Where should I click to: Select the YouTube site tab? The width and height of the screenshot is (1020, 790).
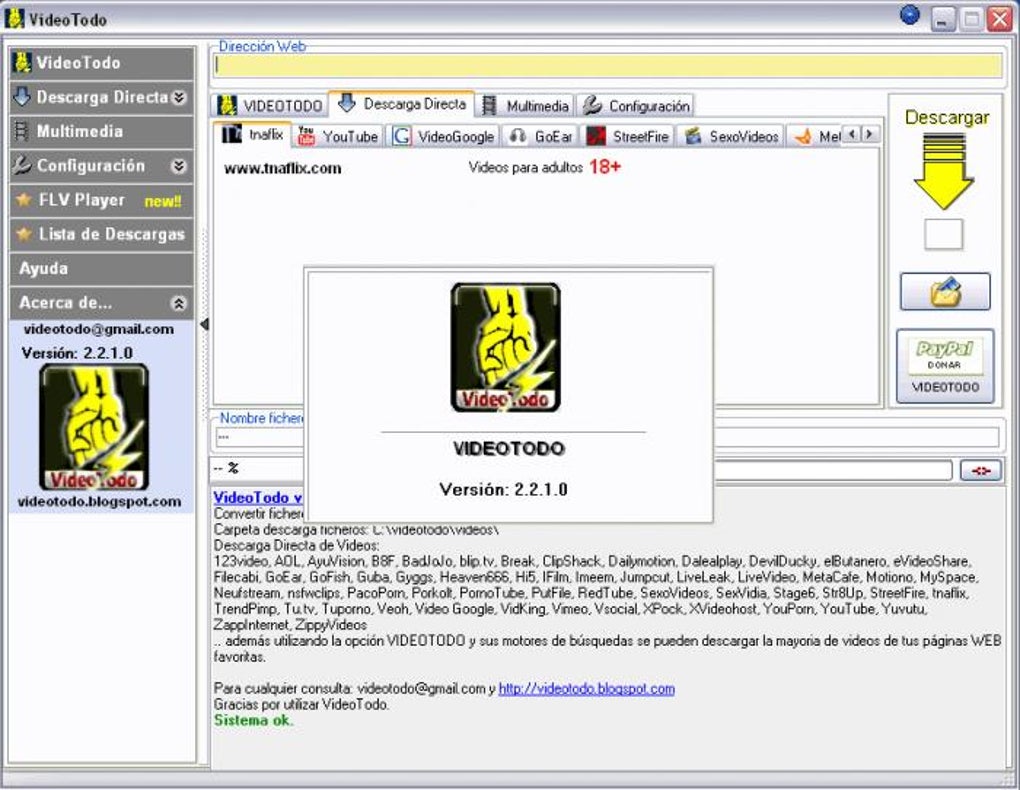coord(338,137)
